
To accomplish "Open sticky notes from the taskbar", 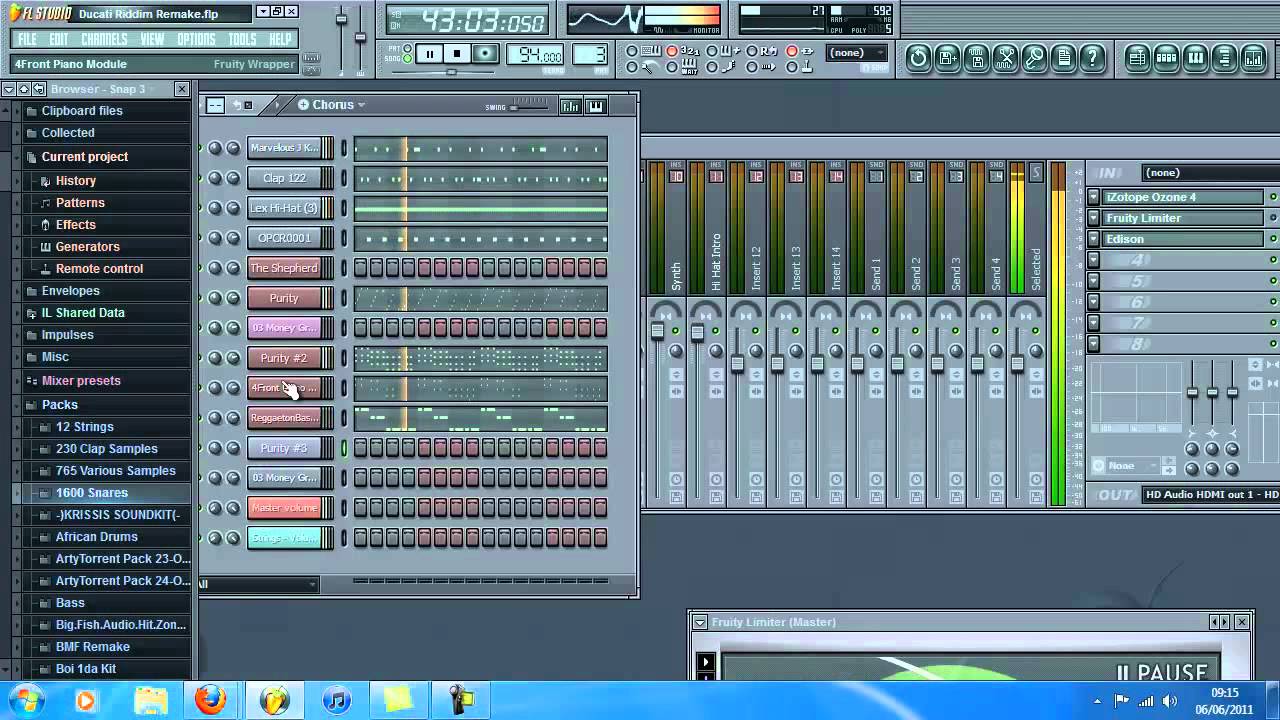I will (398, 700).
